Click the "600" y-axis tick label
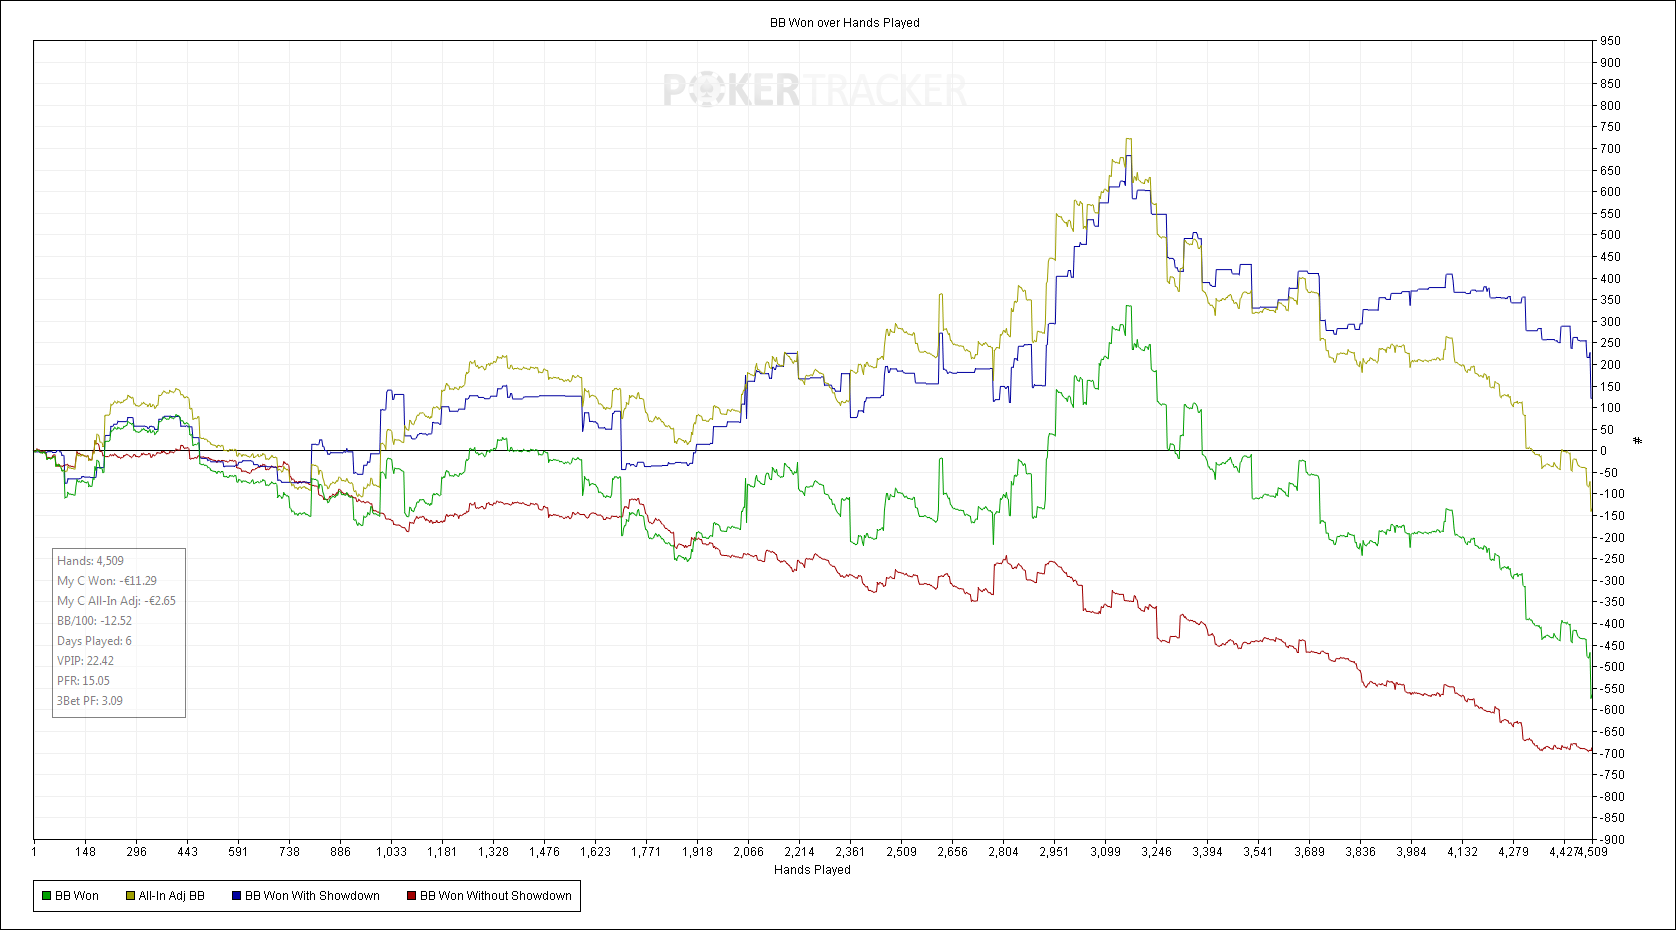Image resolution: width=1676 pixels, height=930 pixels. 1610,192
